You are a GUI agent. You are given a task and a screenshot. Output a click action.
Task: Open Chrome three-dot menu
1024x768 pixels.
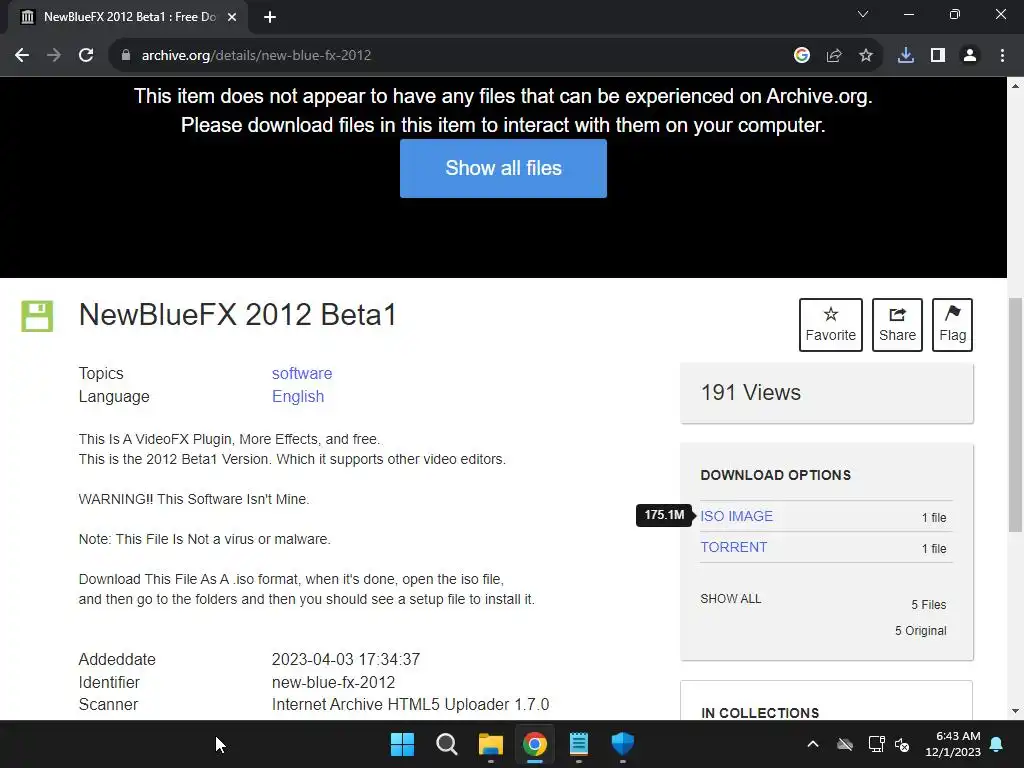pyautogui.click(x=1002, y=56)
